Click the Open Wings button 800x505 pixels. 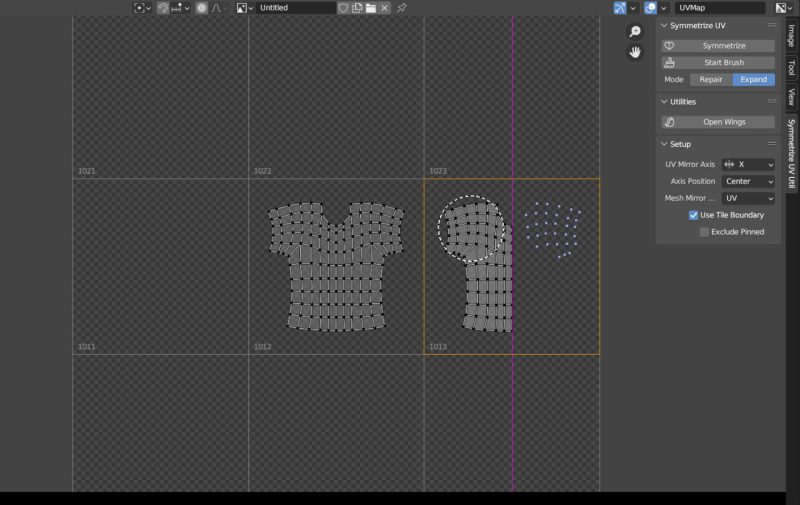(718, 122)
